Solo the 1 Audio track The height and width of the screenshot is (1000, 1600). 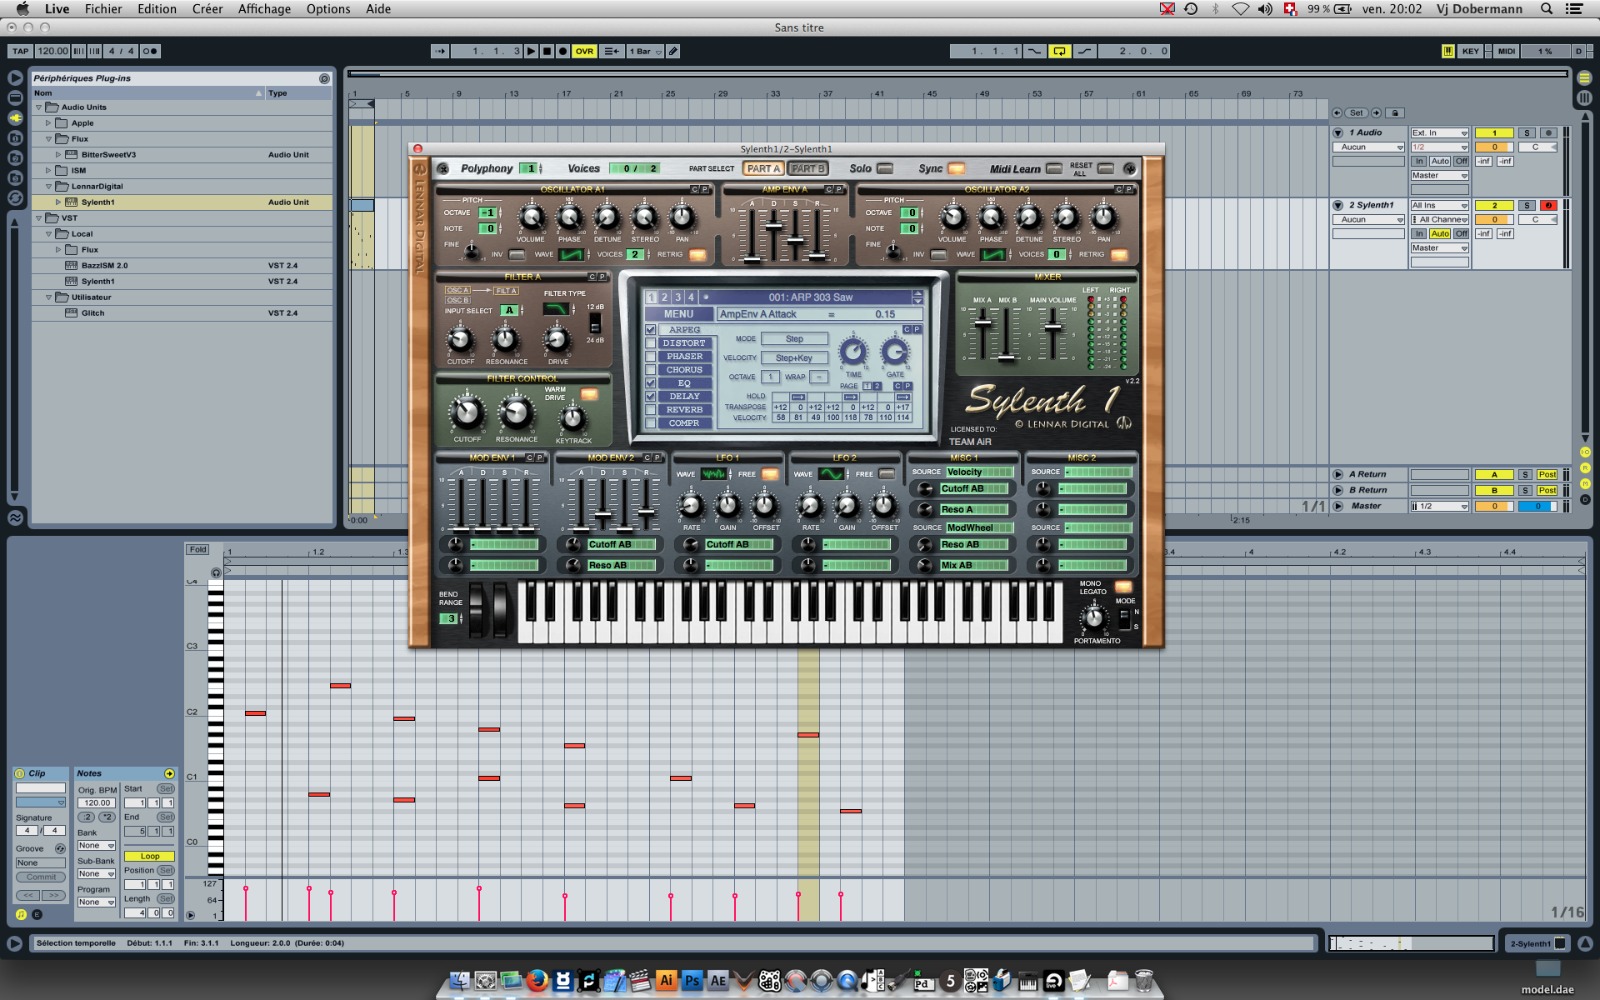click(1526, 133)
